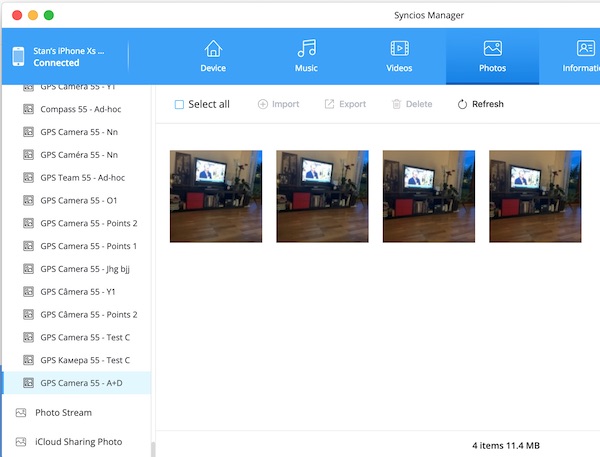
Task: Open album GPS Team 55 - Ad-hoc
Action: pyautogui.click(x=82, y=178)
